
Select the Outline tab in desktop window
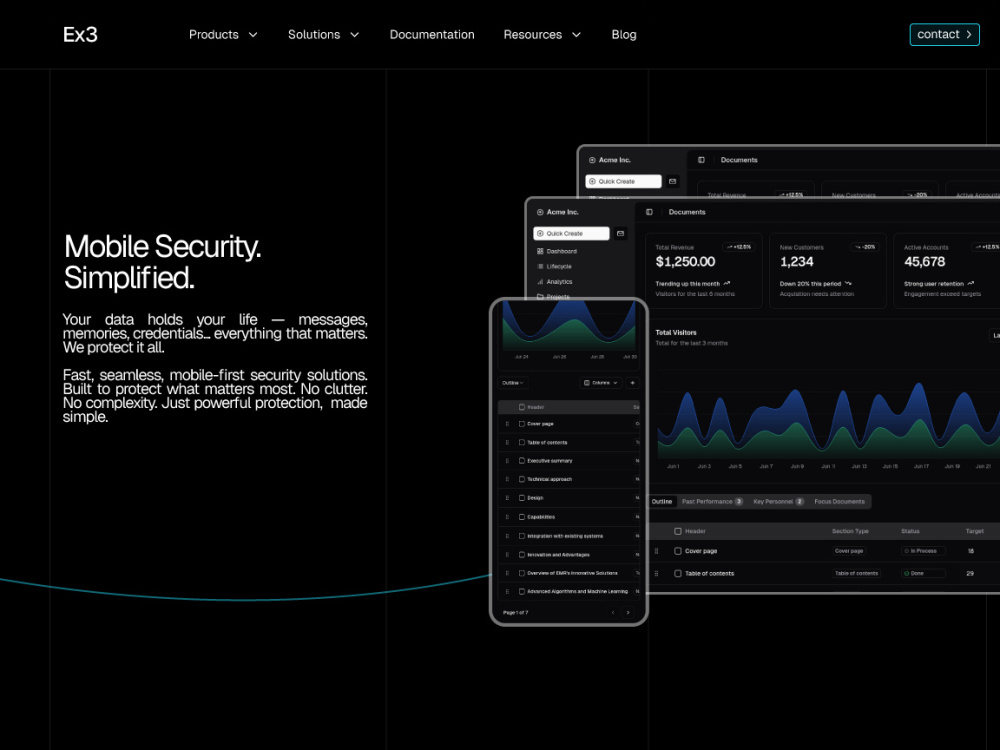(661, 501)
